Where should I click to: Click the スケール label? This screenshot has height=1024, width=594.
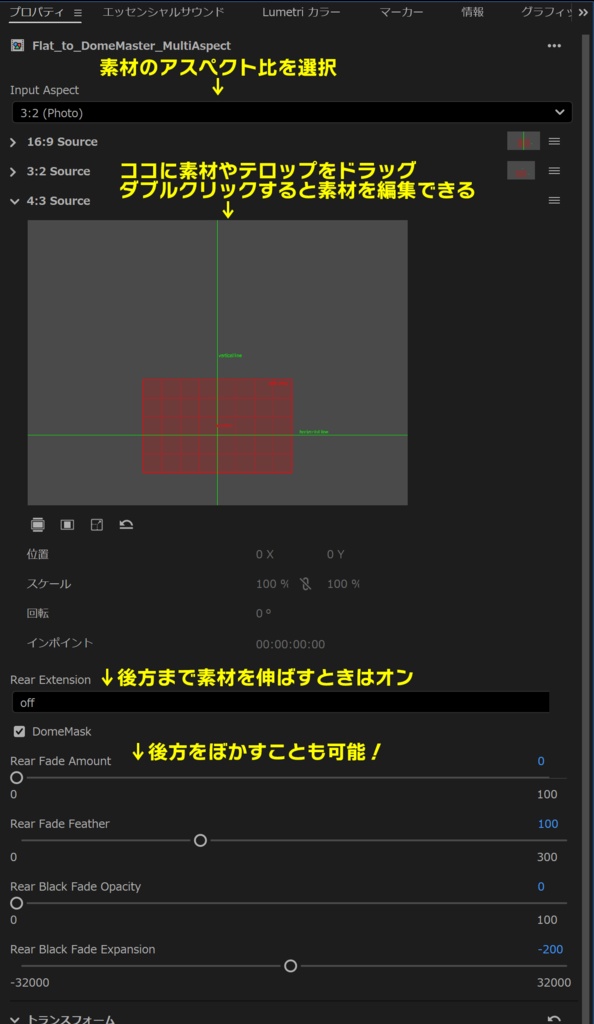coord(49,584)
